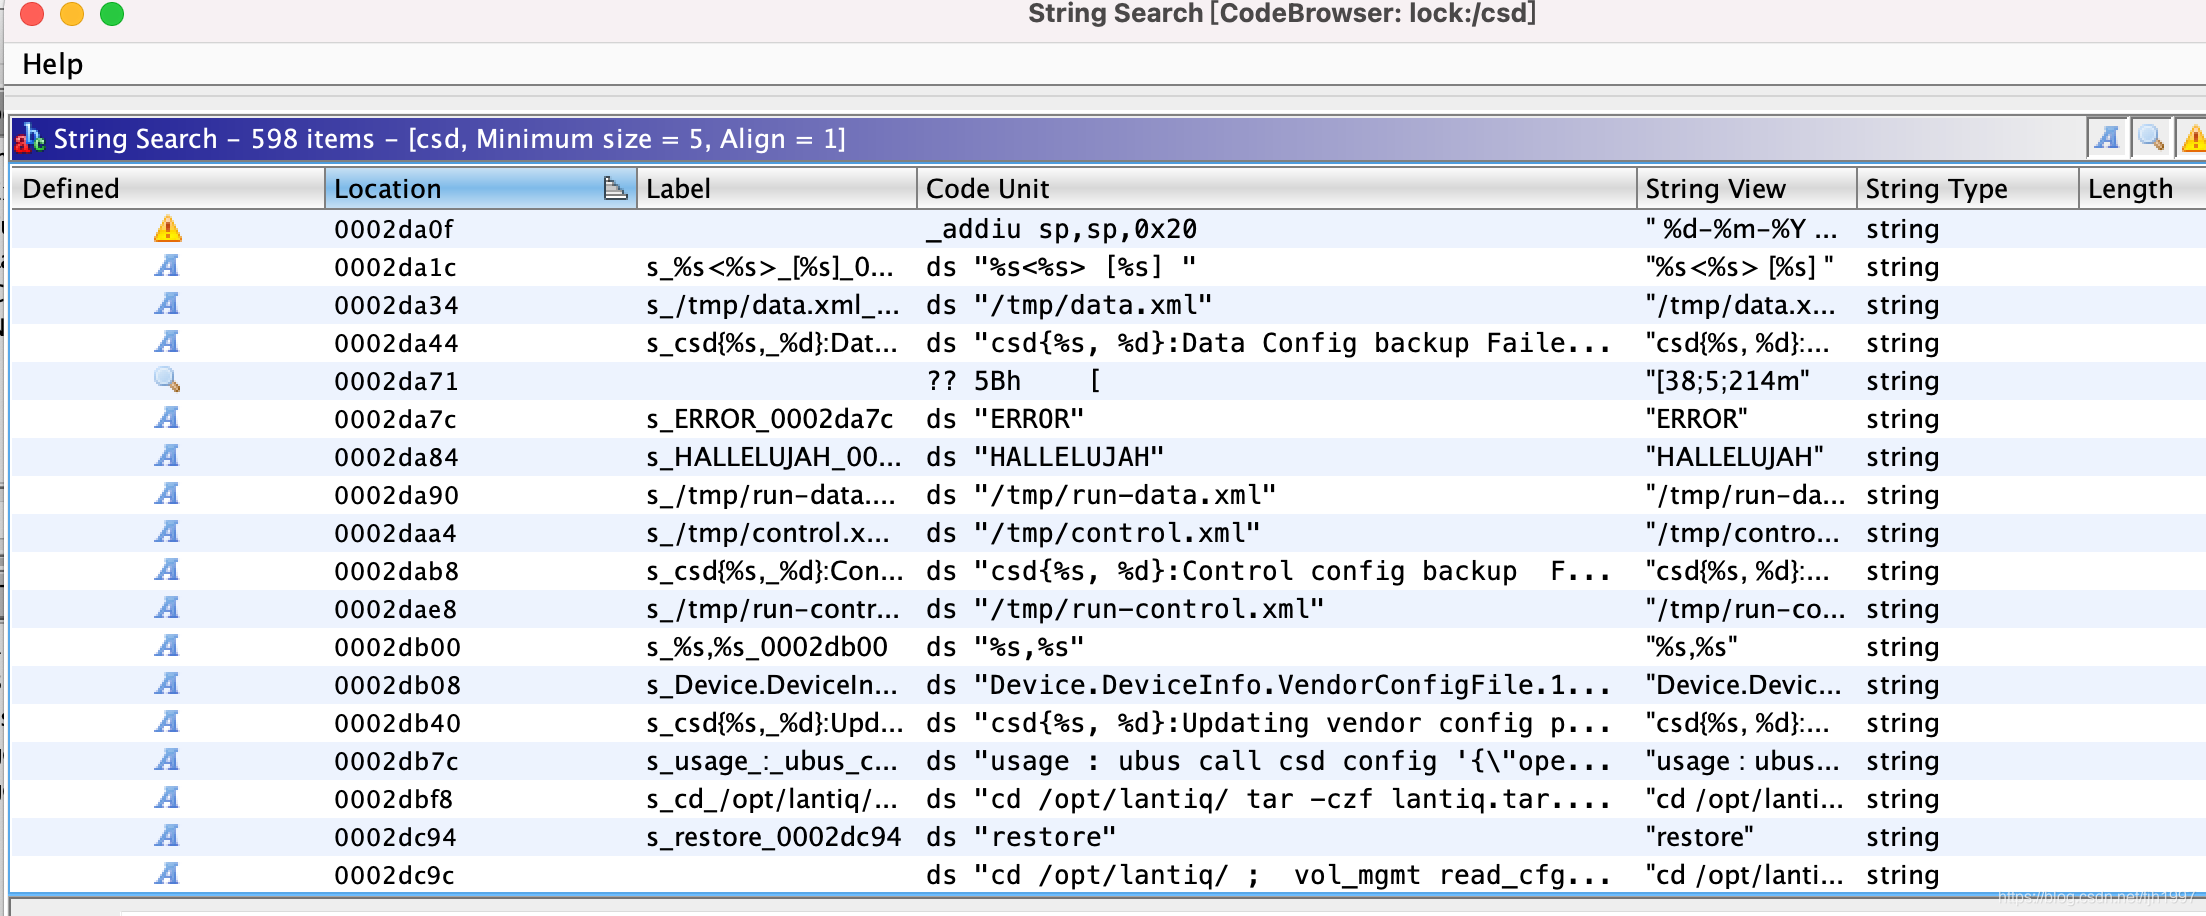Image resolution: width=2206 pixels, height=916 pixels.
Task: Click the sort indicator in Location header
Action: click(615, 188)
